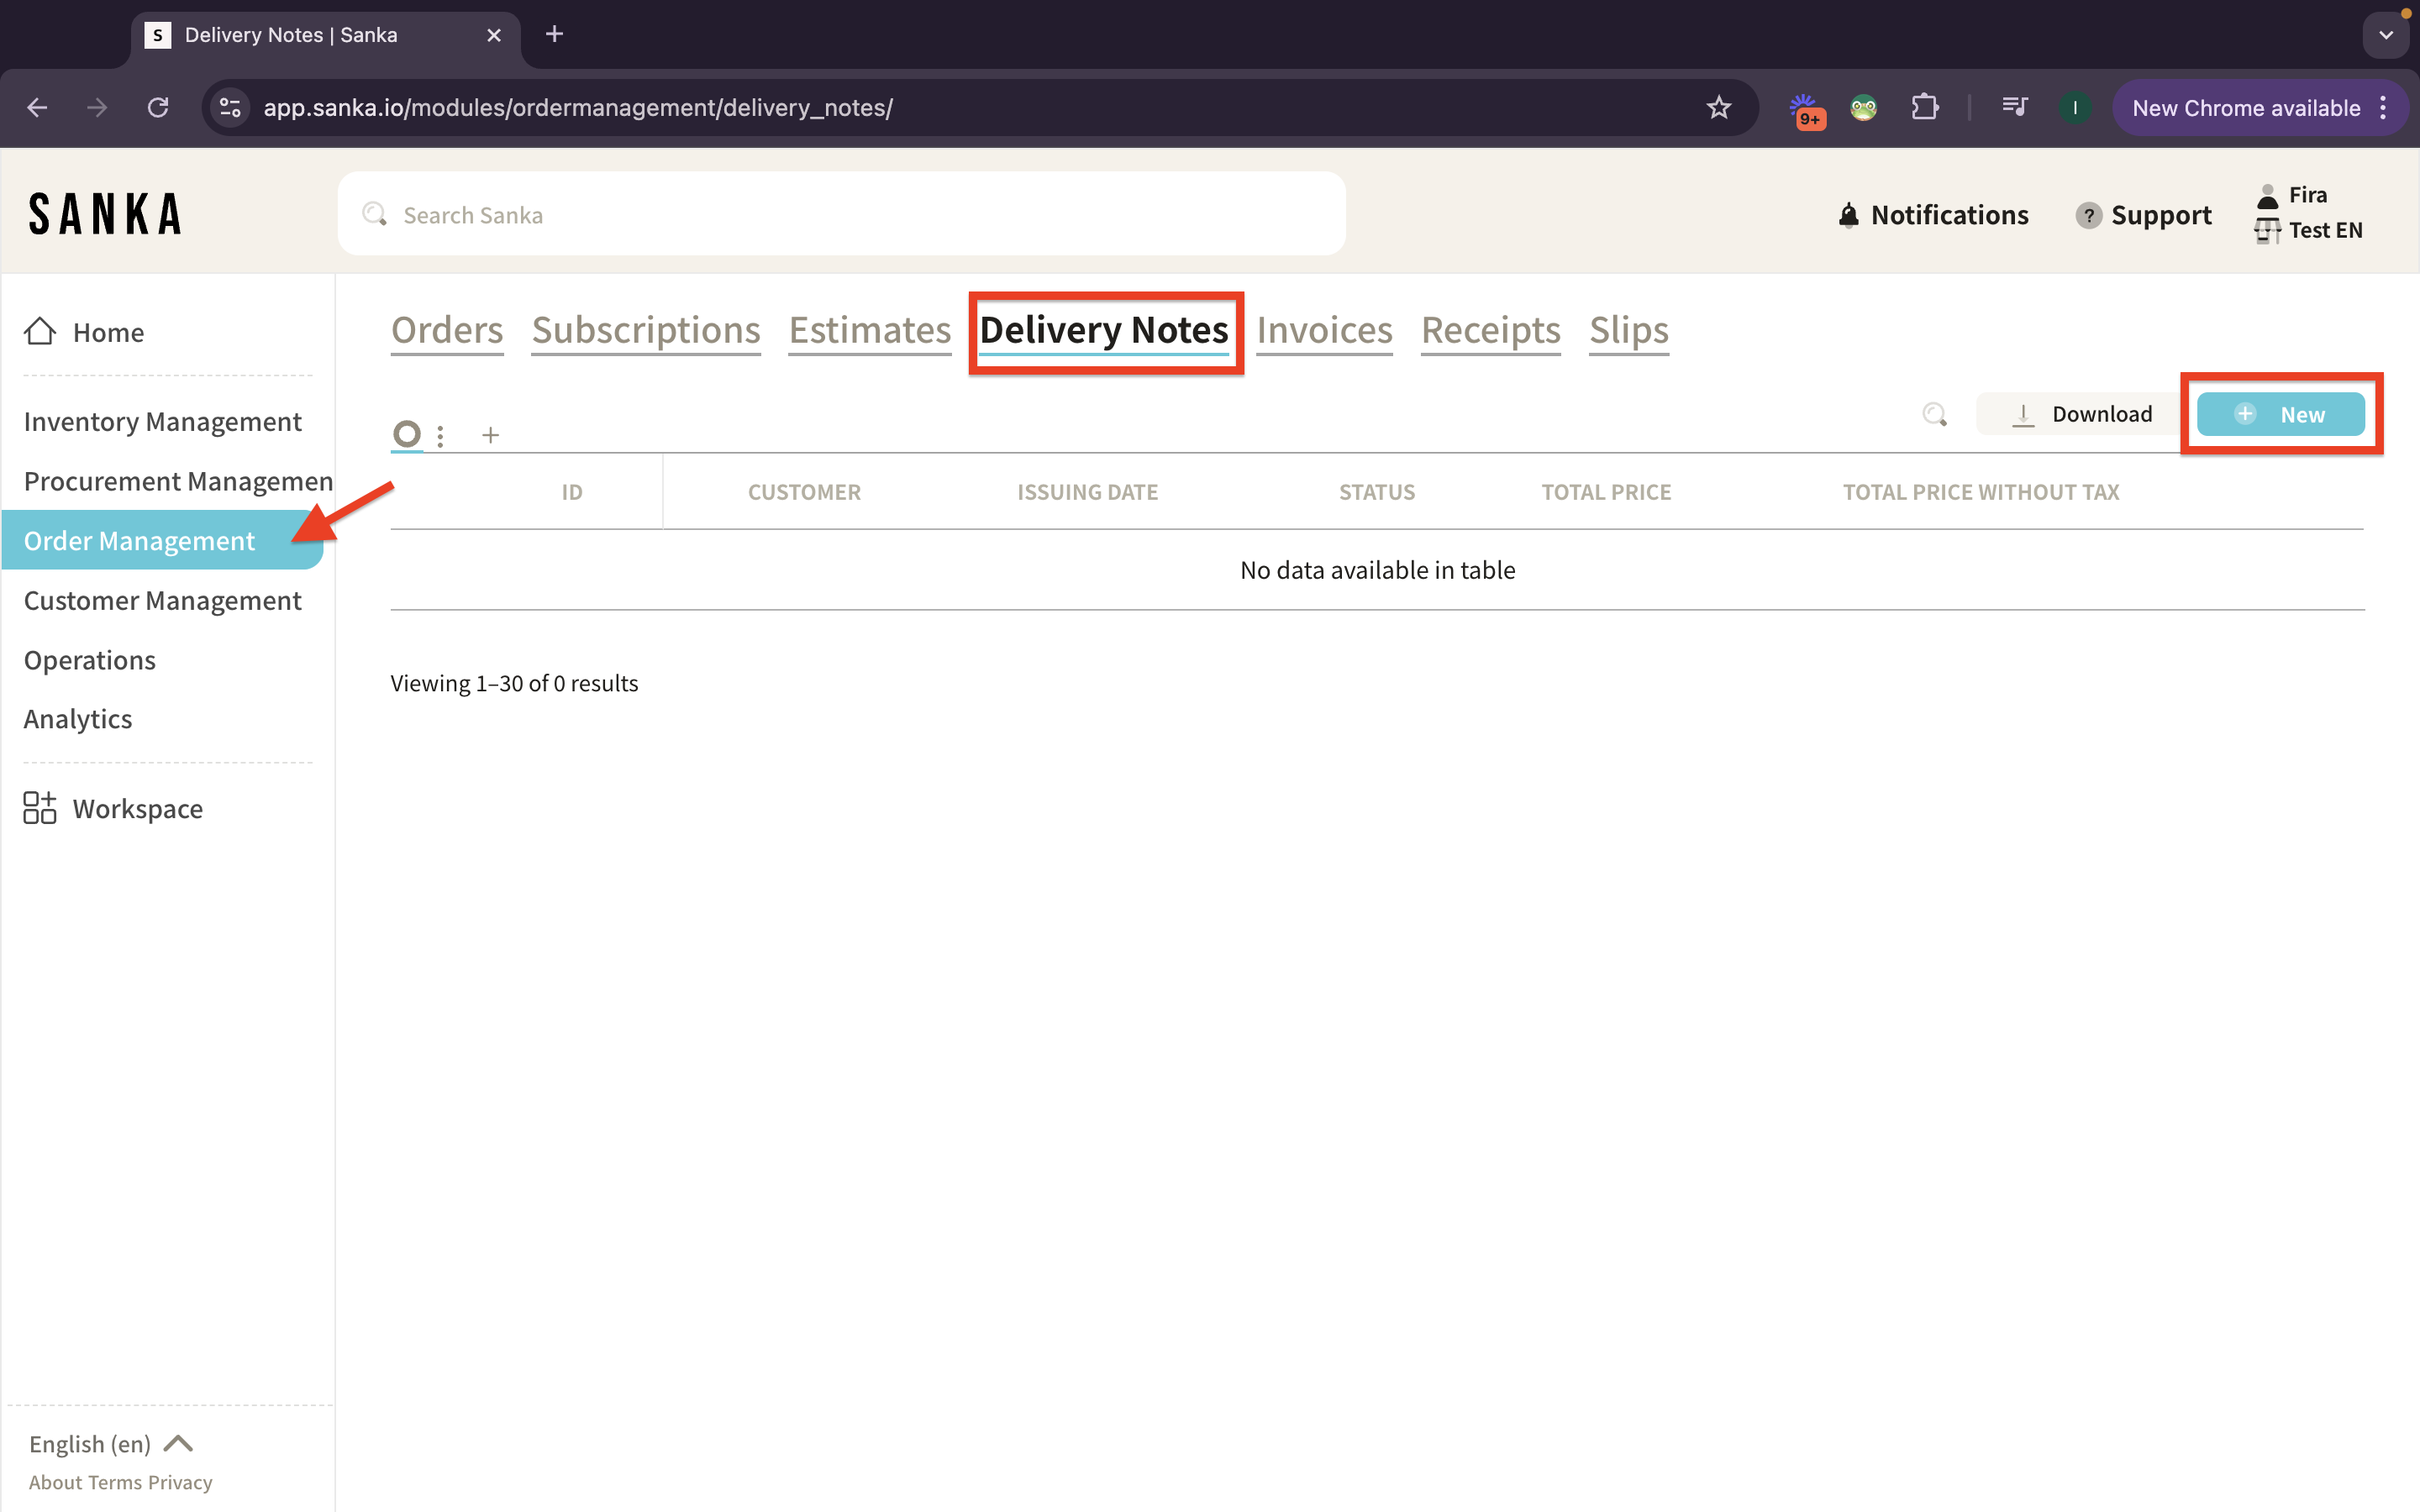Open Inventory Management in the sidebar

click(x=162, y=422)
